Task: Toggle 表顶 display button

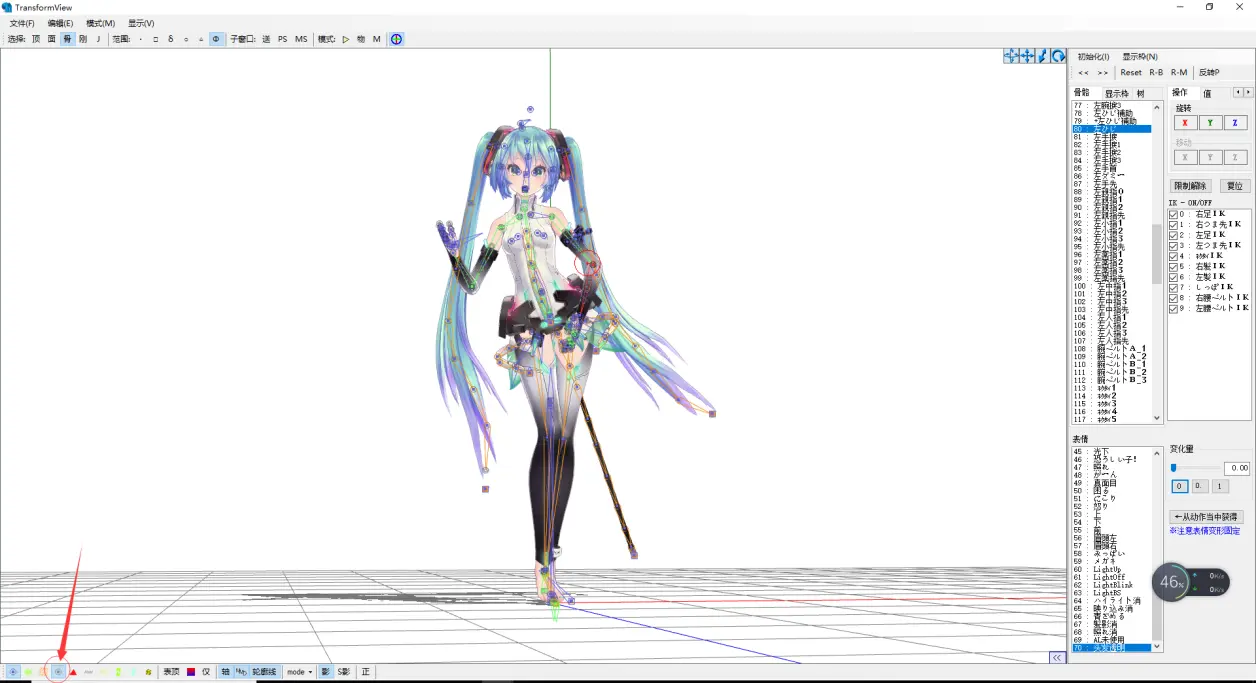Action: (x=172, y=672)
